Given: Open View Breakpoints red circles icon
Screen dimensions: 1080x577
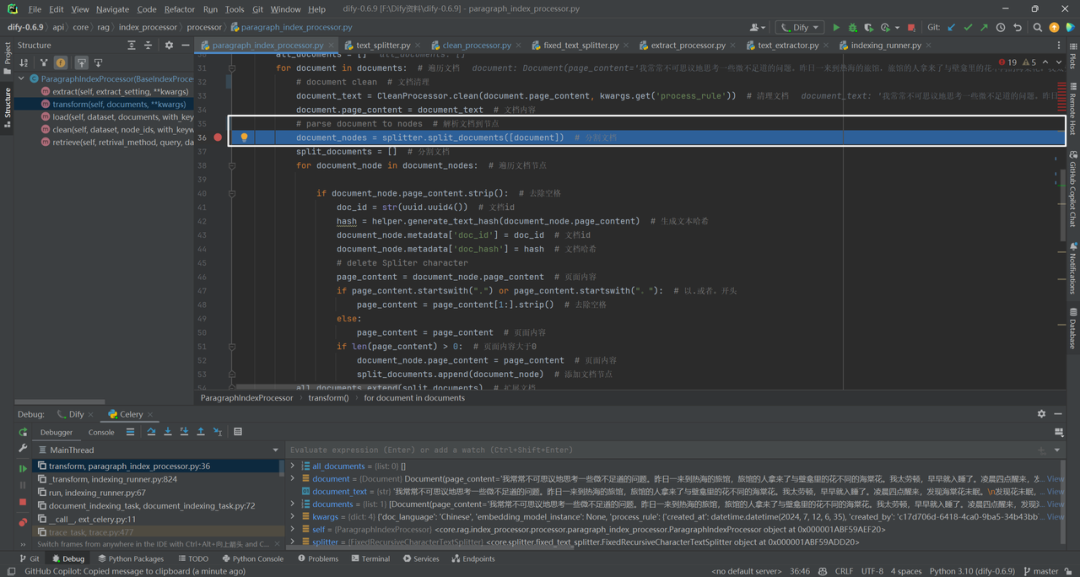Looking at the screenshot, I should 23,522.
